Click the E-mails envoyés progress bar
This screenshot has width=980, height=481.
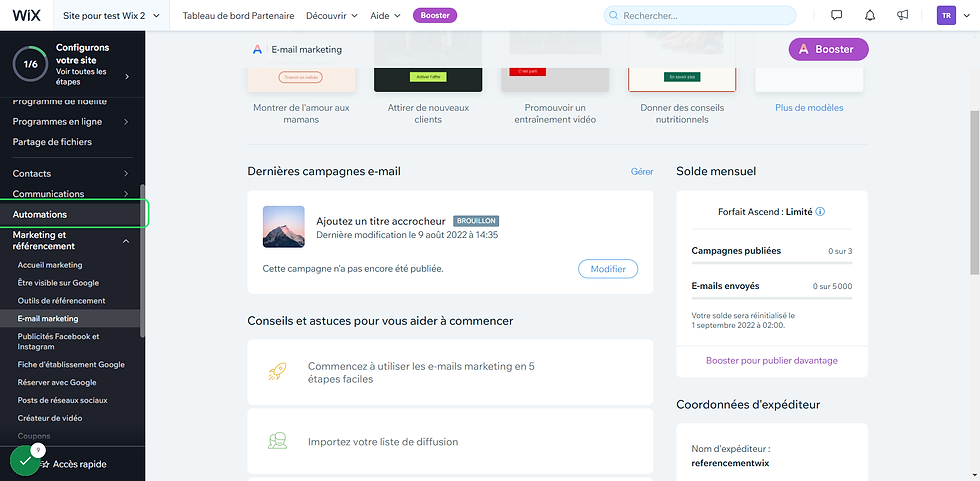[772, 298]
